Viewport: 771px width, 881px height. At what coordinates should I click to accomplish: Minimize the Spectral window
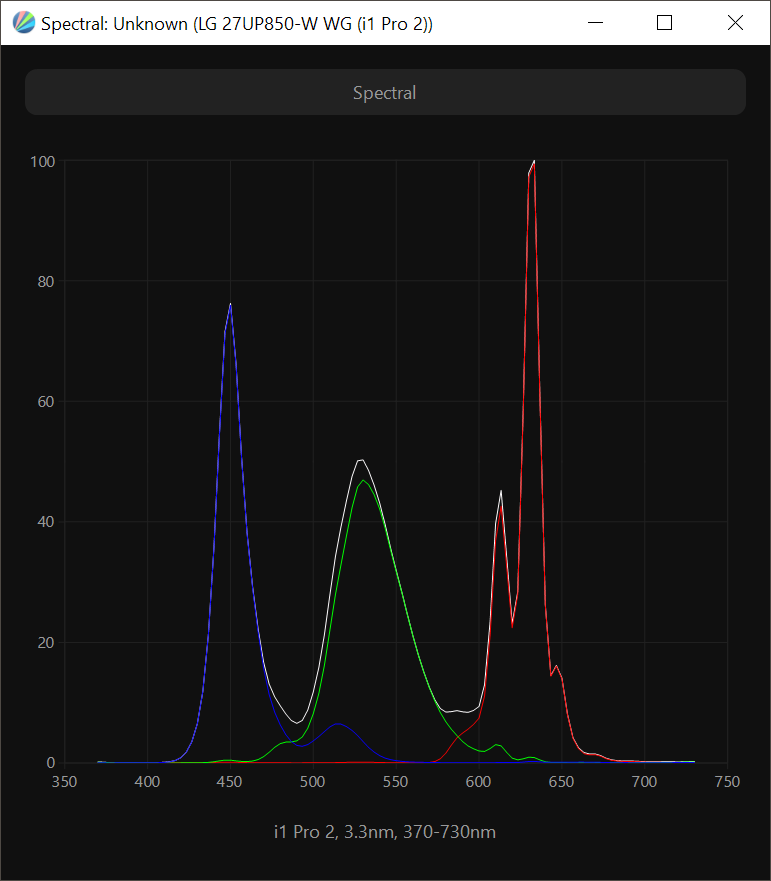(x=595, y=23)
